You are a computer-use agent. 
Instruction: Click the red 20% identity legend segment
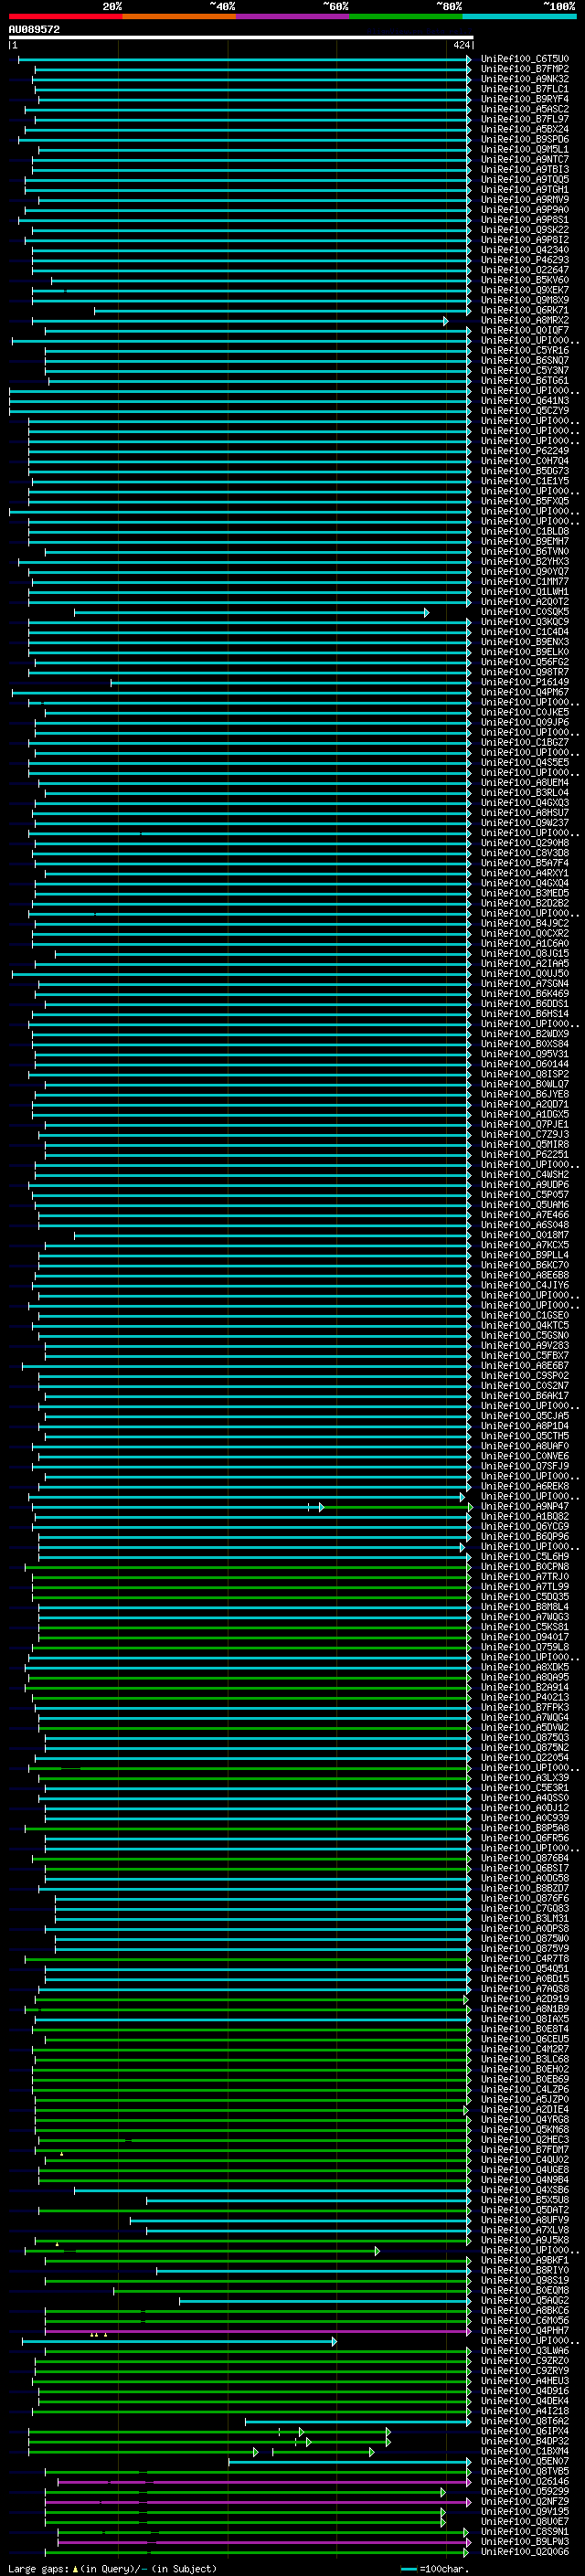click(x=65, y=16)
